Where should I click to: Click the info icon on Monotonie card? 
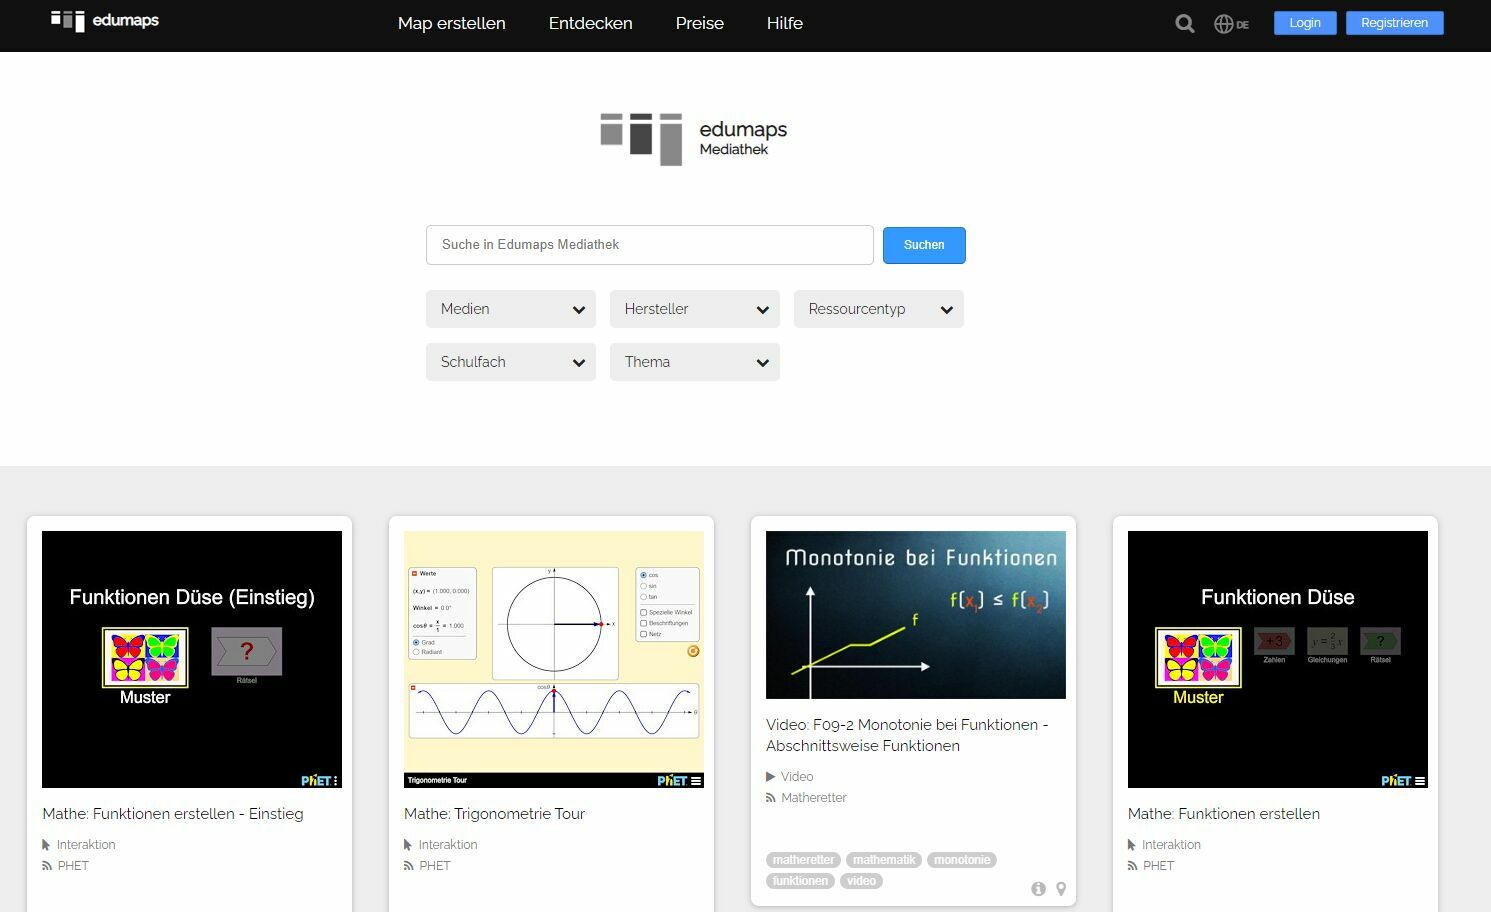coord(1038,889)
